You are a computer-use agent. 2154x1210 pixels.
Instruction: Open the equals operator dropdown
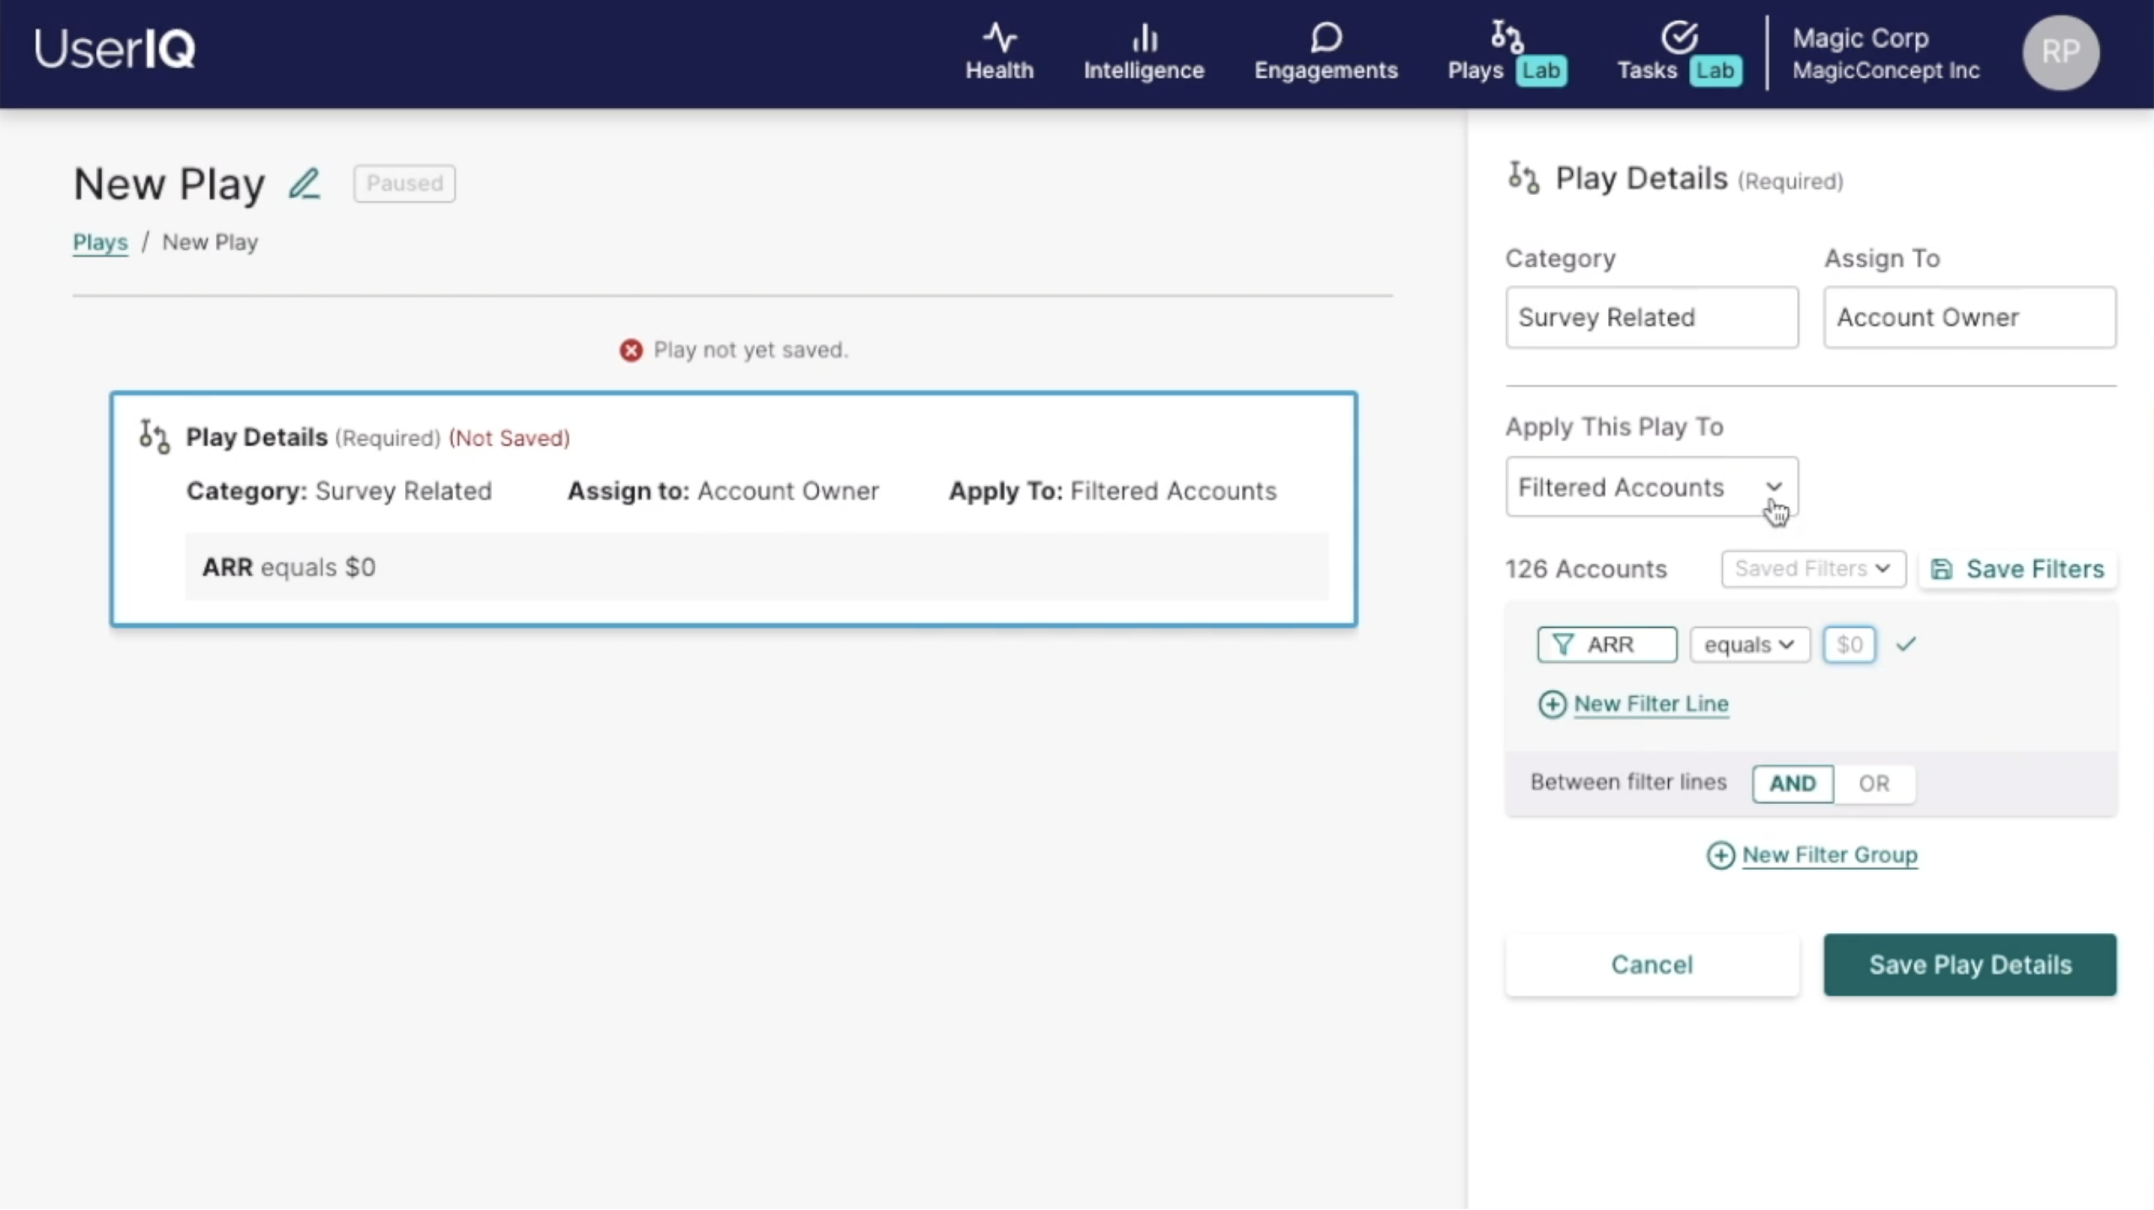click(1748, 645)
